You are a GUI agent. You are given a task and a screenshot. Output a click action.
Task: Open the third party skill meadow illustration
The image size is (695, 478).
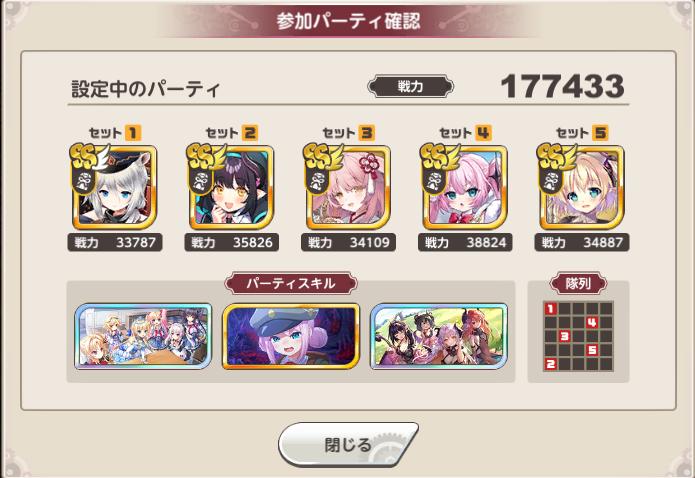pyautogui.click(x=439, y=336)
